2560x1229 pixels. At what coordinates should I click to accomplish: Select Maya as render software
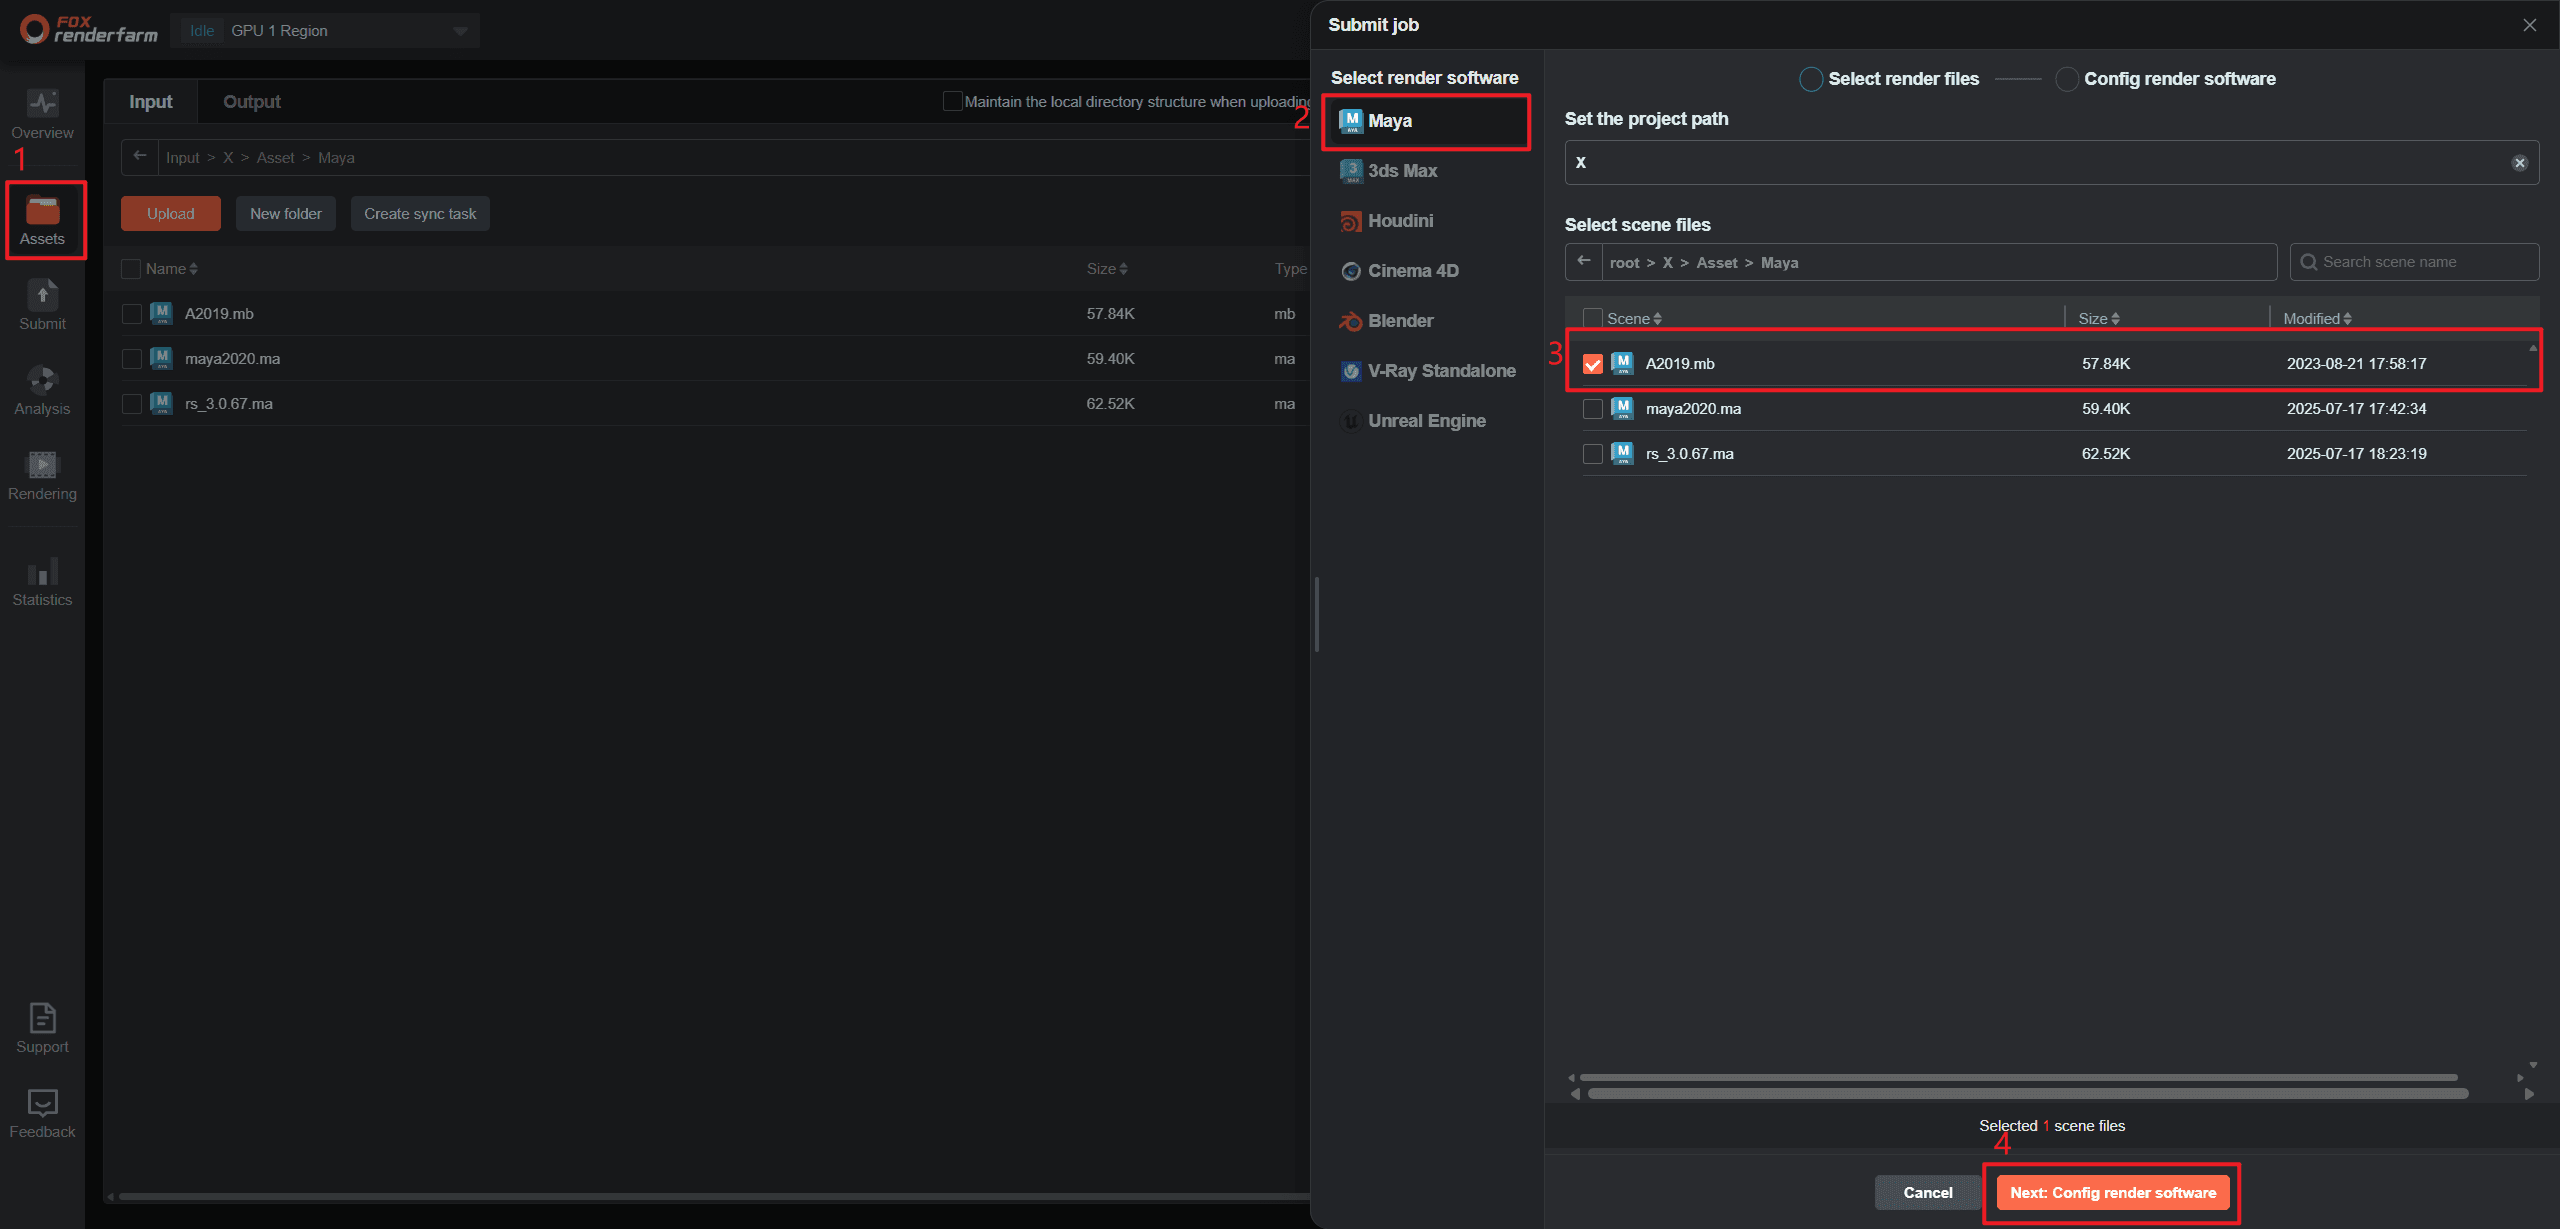[1426, 121]
